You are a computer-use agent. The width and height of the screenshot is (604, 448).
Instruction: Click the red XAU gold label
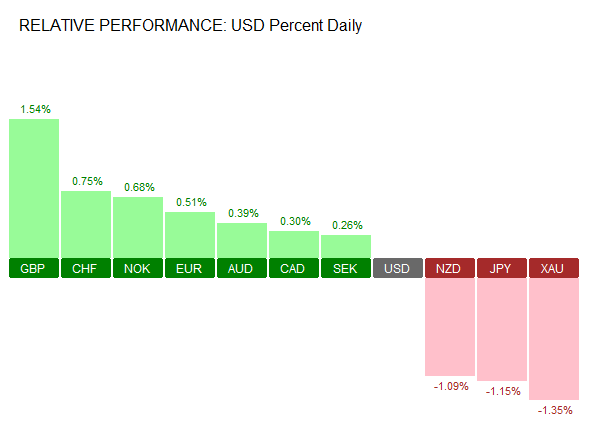pos(554,269)
